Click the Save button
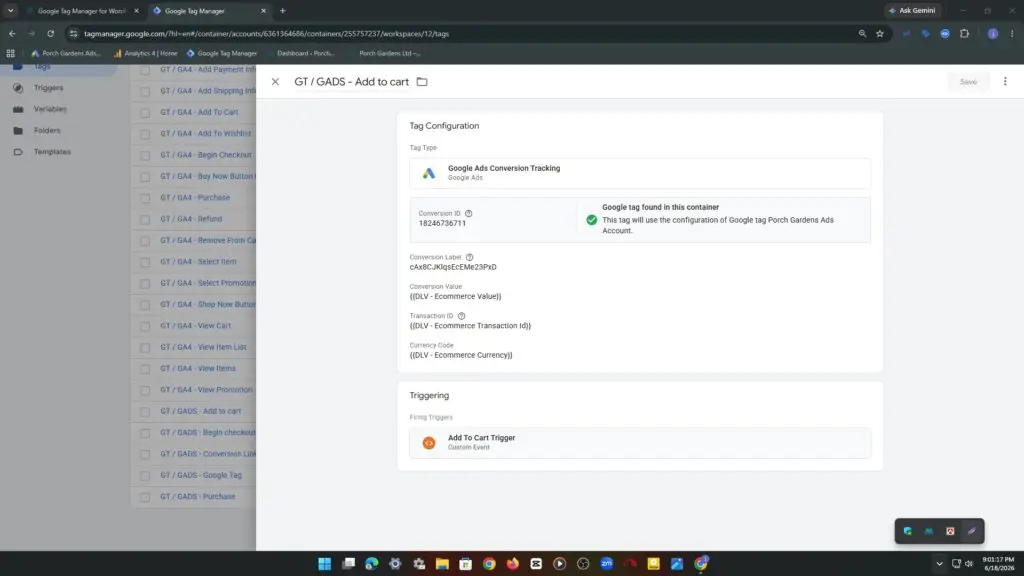 pos(968,82)
